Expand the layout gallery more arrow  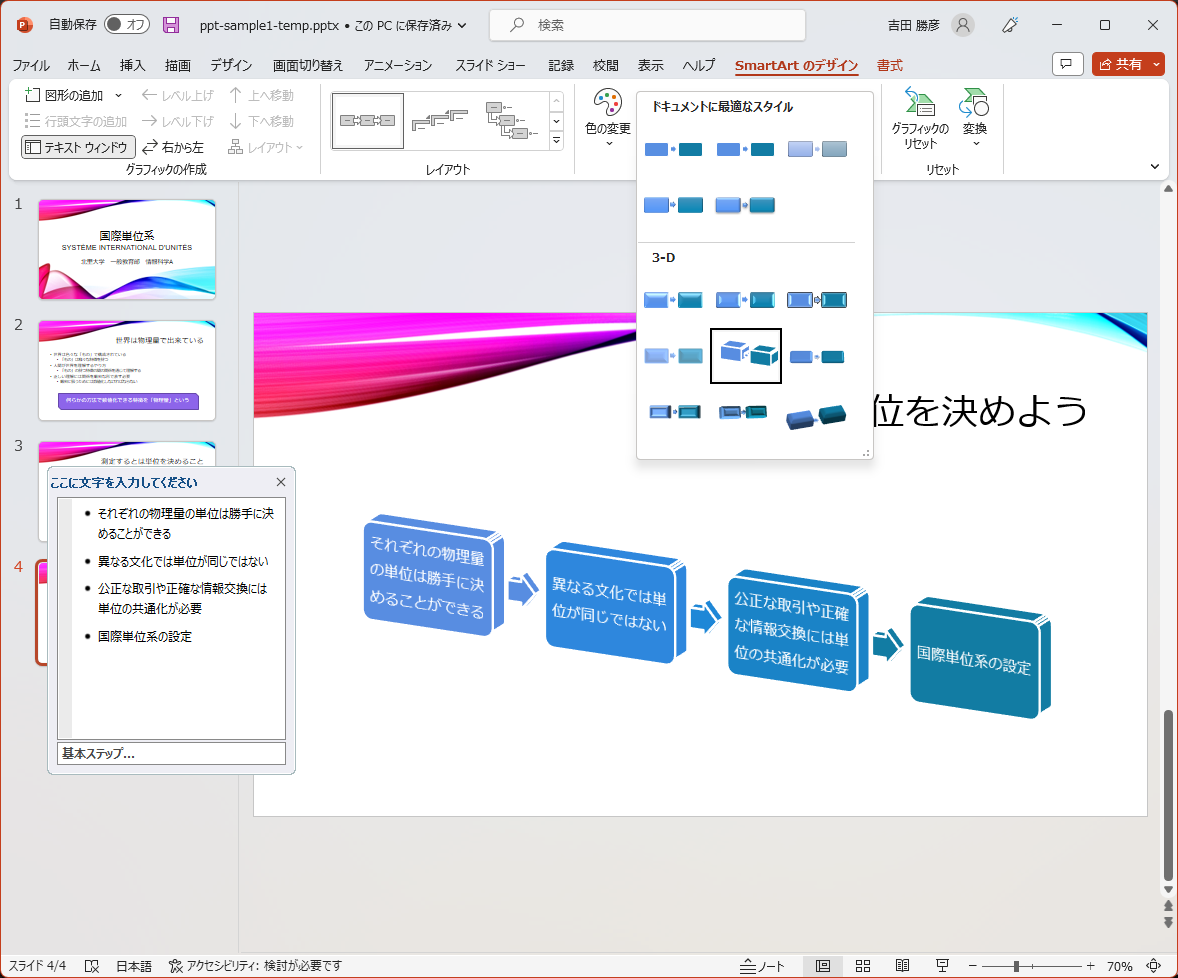pos(557,141)
